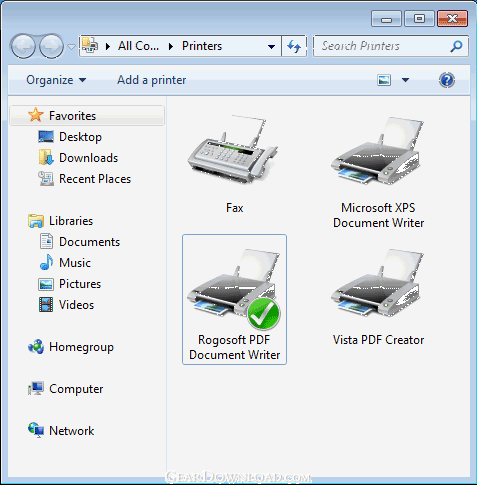Screen dimensions: 477x485
Task: Click the change view icon
Action: [x=384, y=80]
